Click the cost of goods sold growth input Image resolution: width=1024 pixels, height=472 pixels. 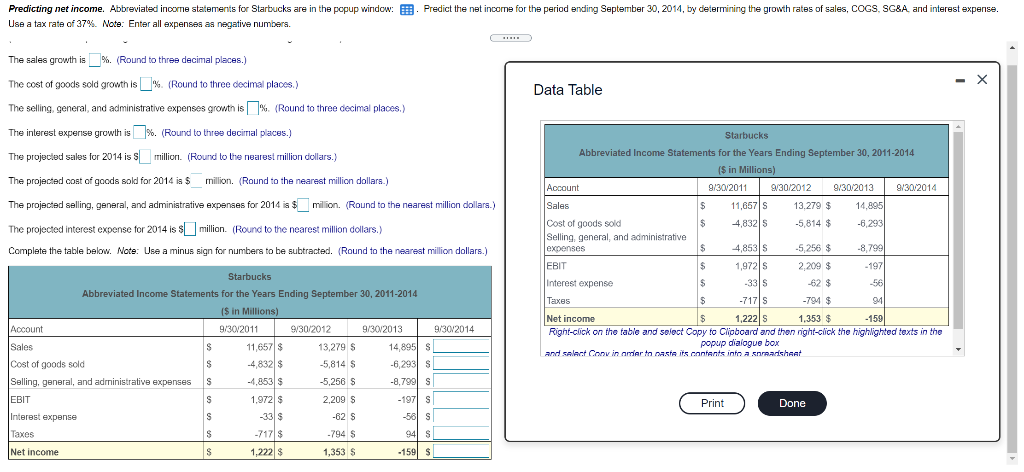point(146,85)
